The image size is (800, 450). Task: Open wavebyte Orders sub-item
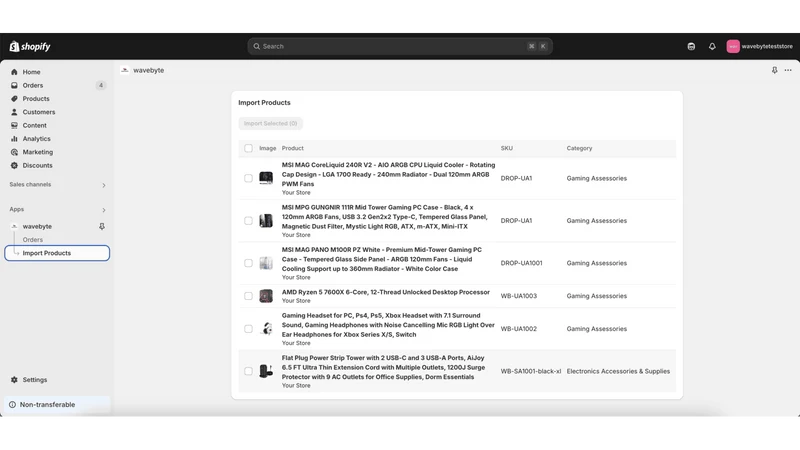pos(33,239)
